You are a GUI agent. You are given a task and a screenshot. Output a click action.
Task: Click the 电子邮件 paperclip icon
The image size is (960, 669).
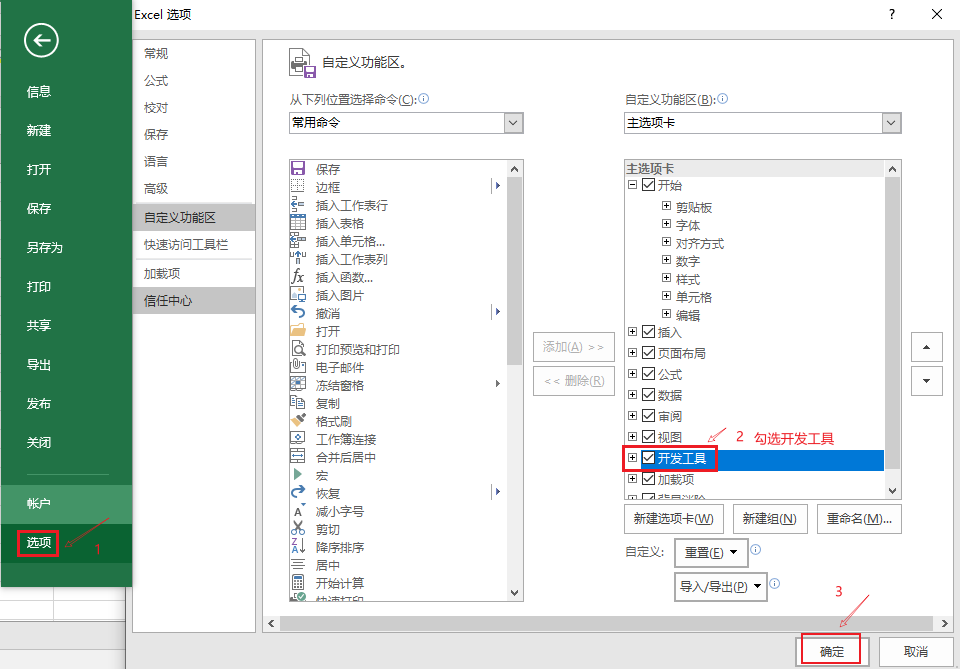[x=298, y=366]
